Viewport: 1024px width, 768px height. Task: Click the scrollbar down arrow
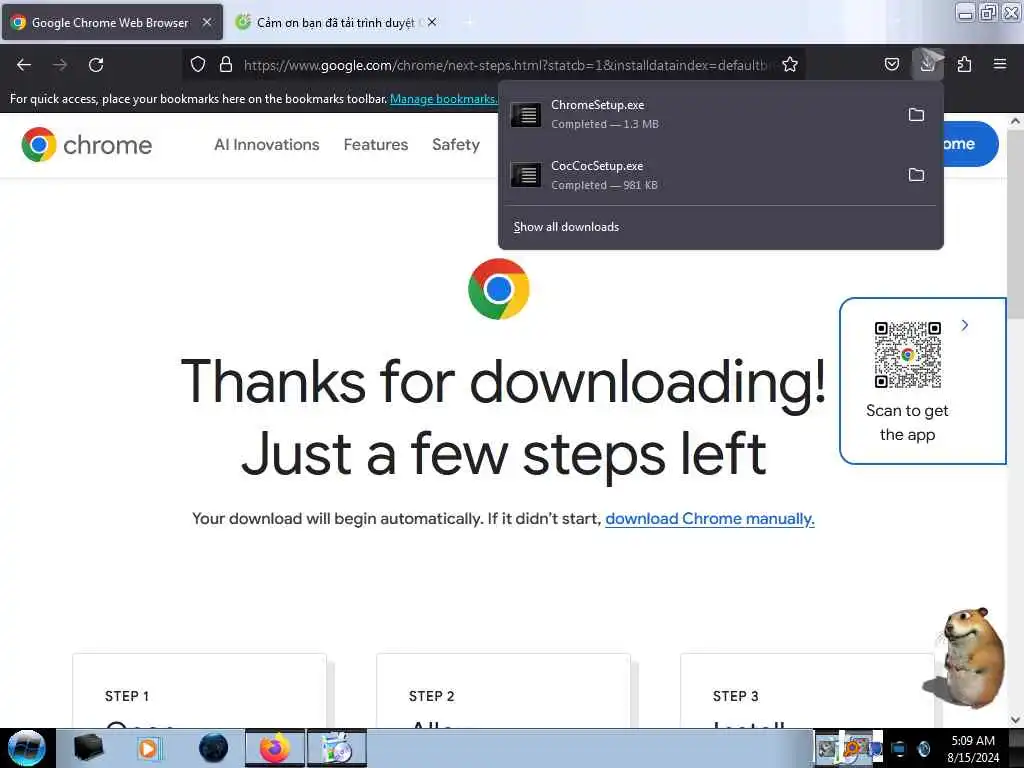(1015, 720)
